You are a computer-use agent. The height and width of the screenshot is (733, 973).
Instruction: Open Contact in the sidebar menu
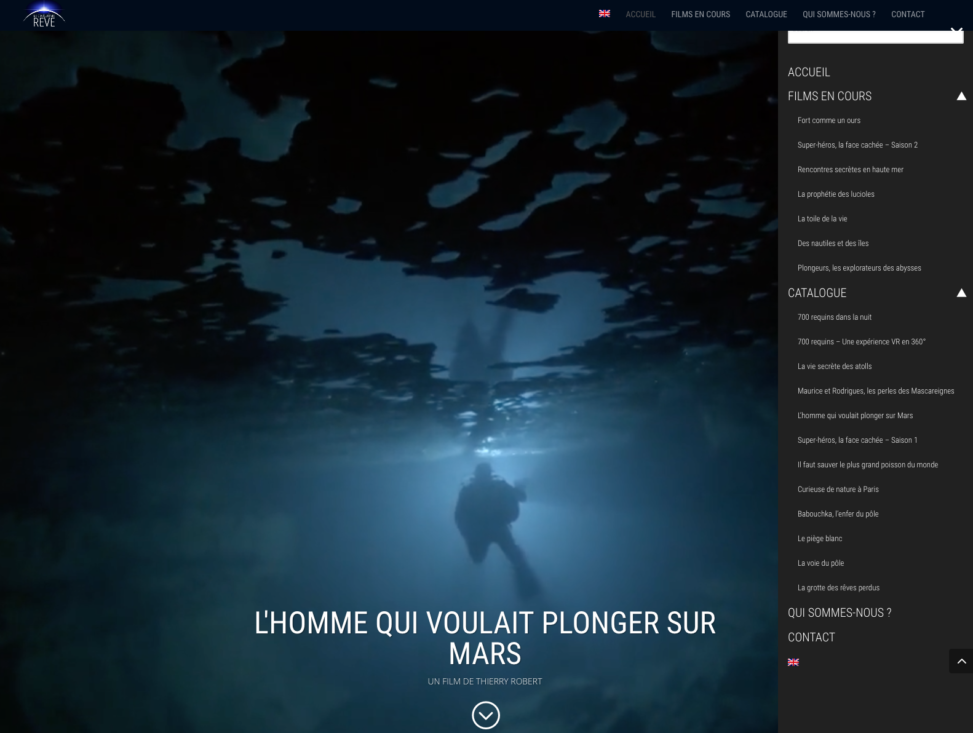click(x=811, y=637)
